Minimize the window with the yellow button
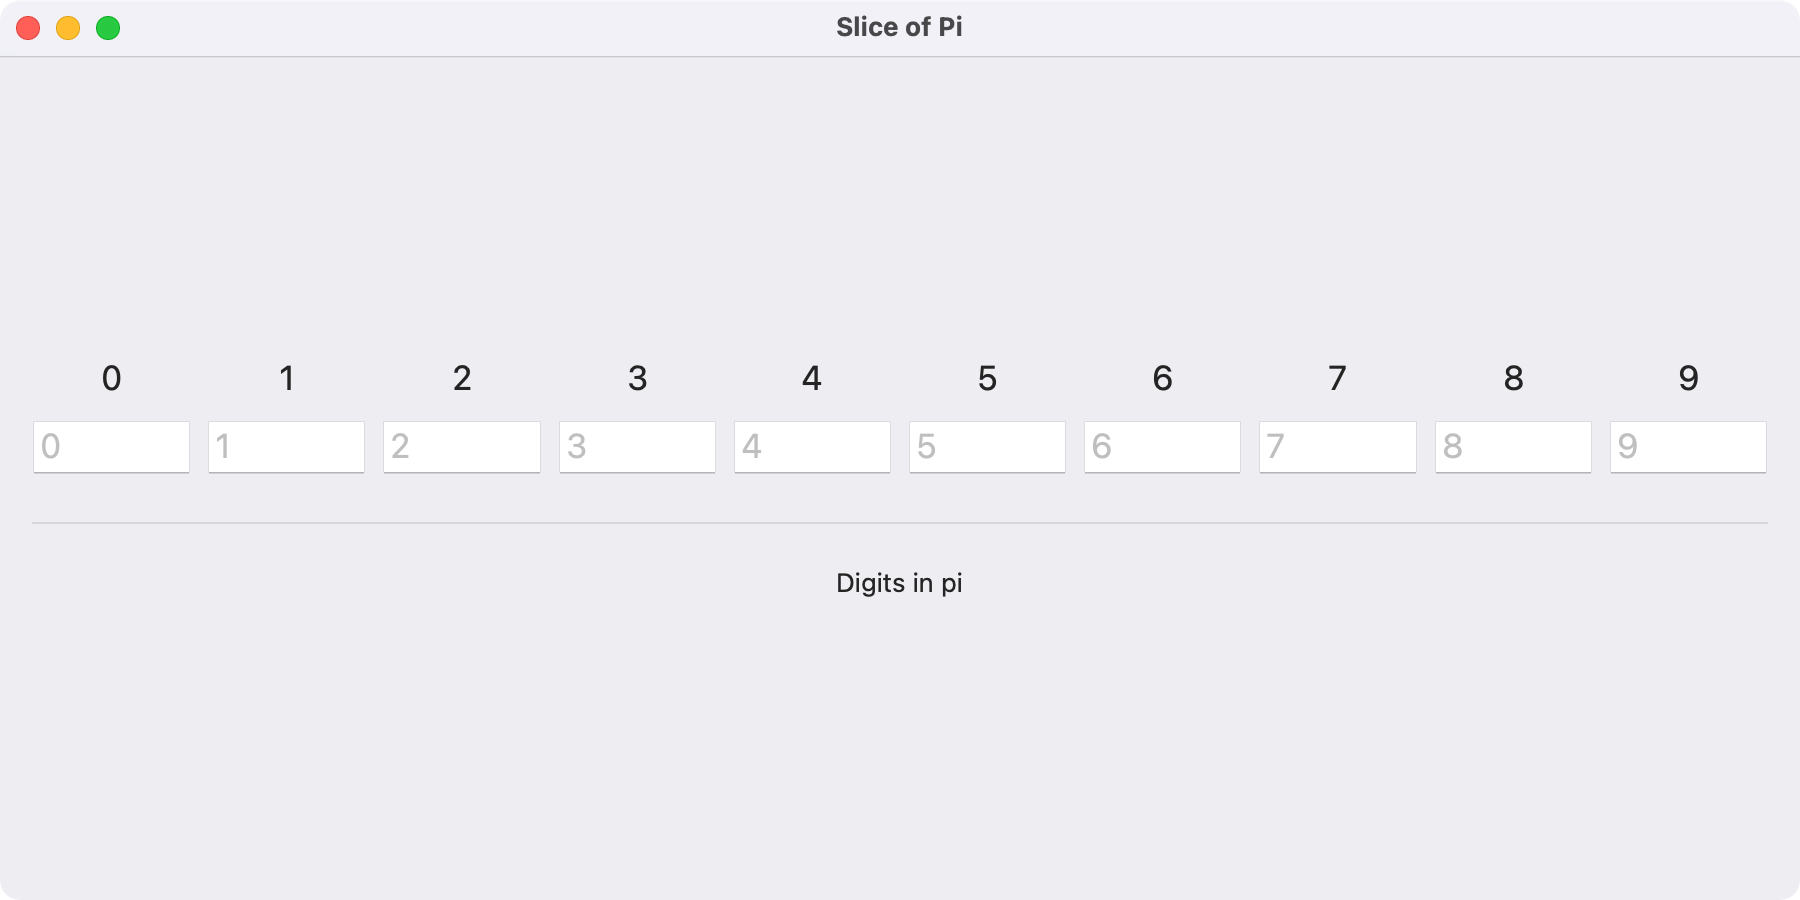The image size is (1800, 900). click(68, 28)
